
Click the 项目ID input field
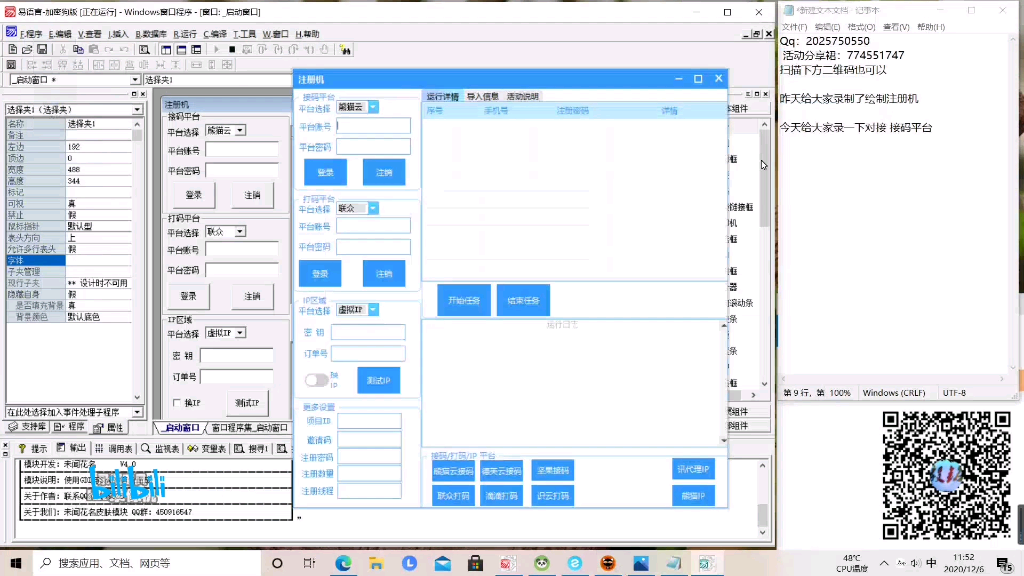tap(369, 421)
